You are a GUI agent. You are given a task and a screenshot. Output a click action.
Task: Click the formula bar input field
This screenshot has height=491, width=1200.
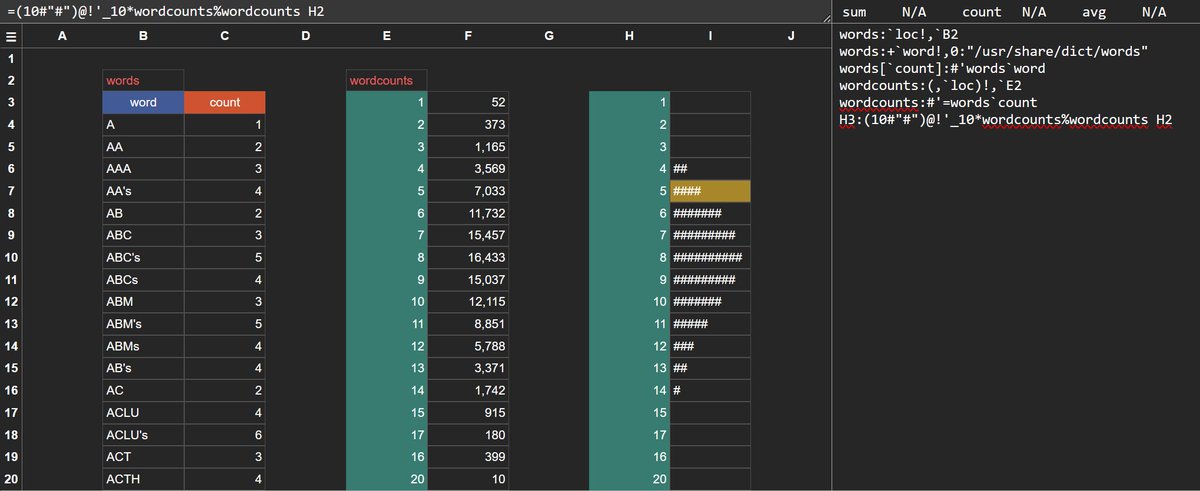point(415,12)
